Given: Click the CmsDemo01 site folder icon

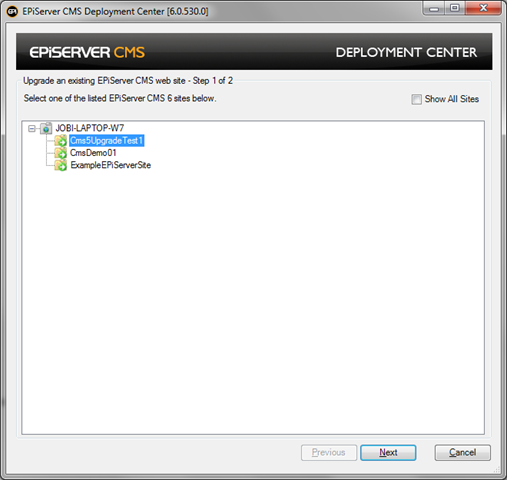Looking at the screenshot, I should tap(61, 153).
